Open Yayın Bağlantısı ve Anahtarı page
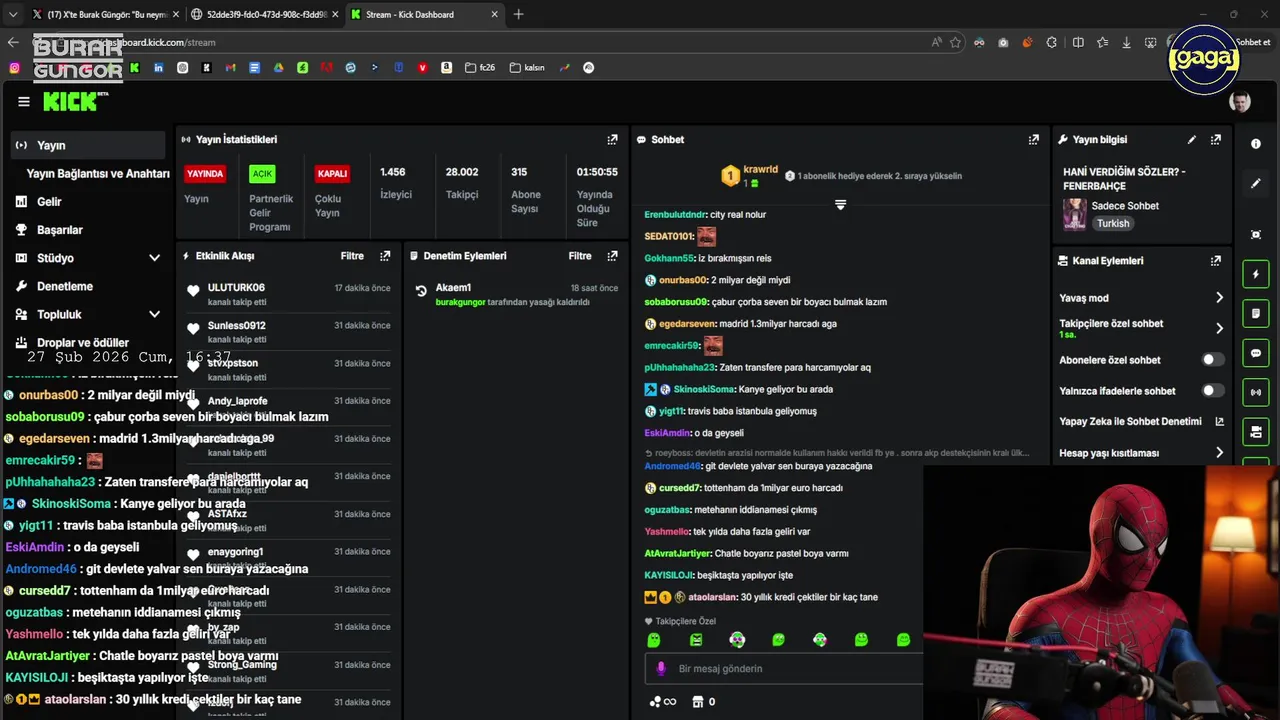1280x720 pixels. (x=98, y=173)
